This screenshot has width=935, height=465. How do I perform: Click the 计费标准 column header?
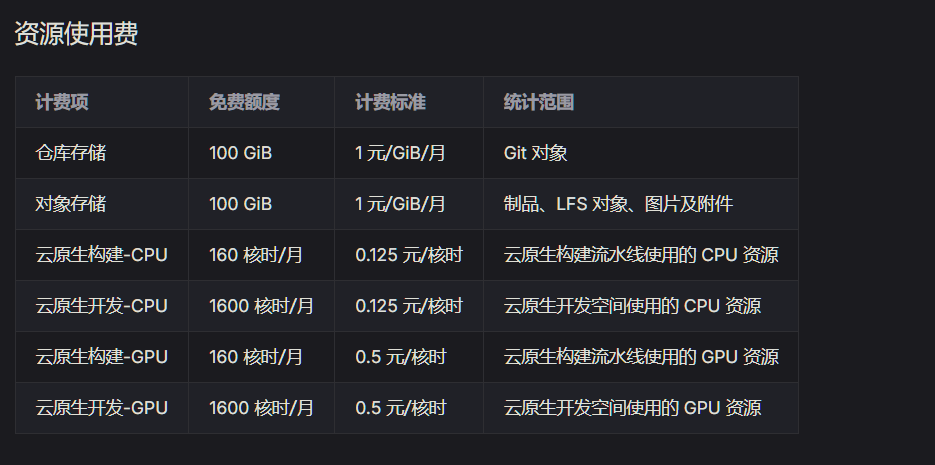(390, 102)
